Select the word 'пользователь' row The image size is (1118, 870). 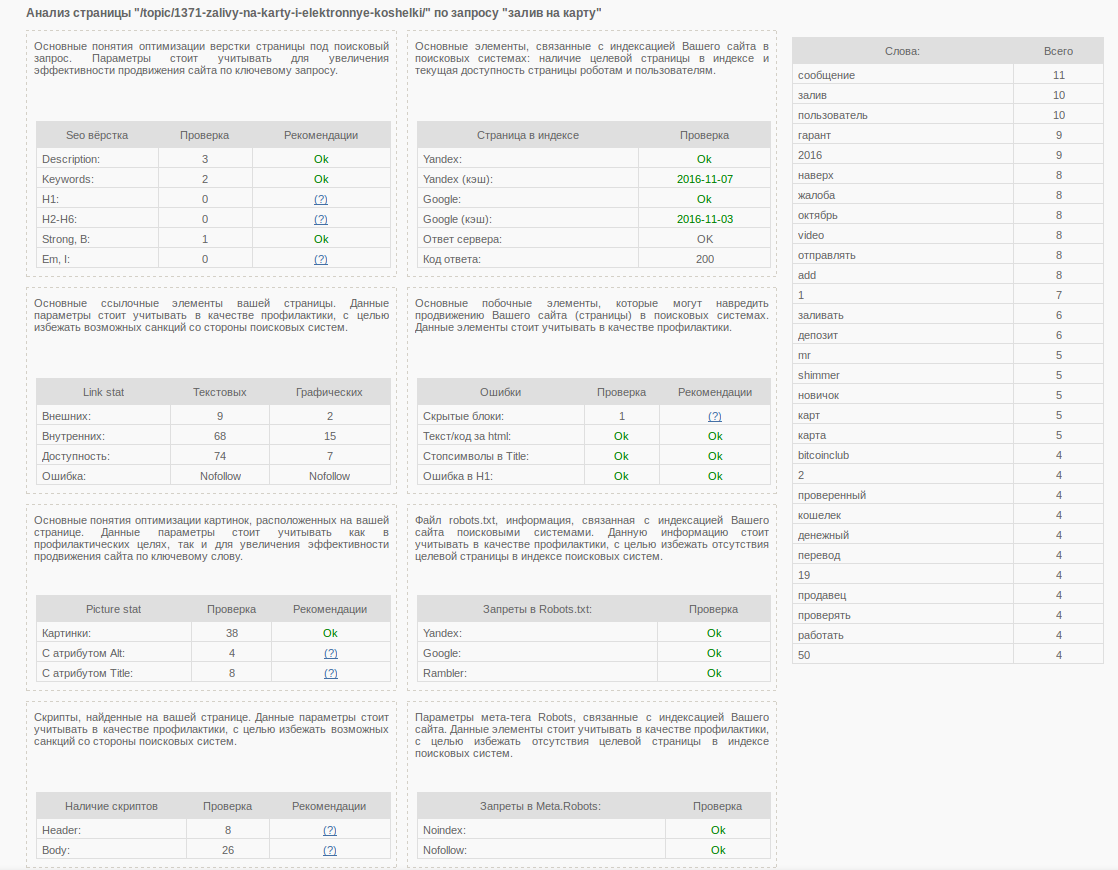click(x=948, y=115)
